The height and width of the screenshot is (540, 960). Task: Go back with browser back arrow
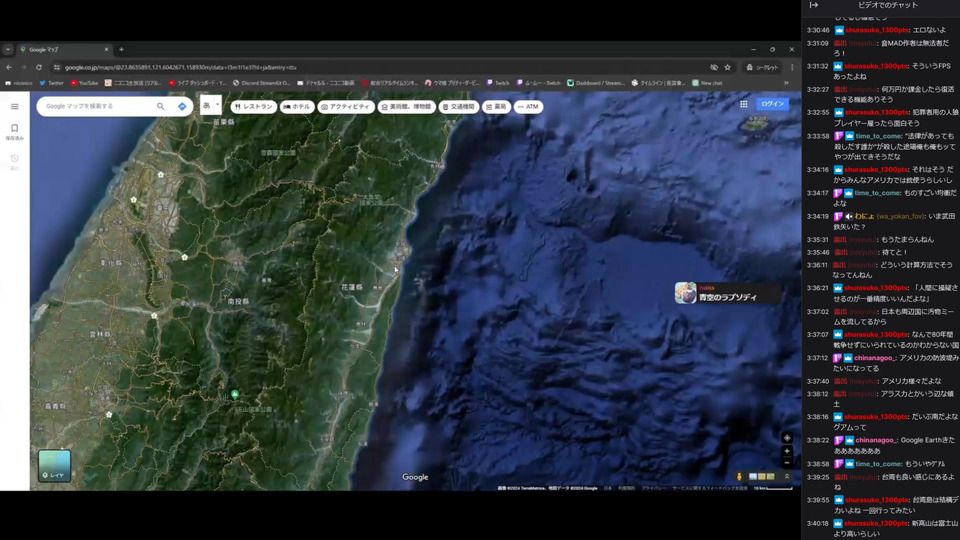pyautogui.click(x=9, y=67)
